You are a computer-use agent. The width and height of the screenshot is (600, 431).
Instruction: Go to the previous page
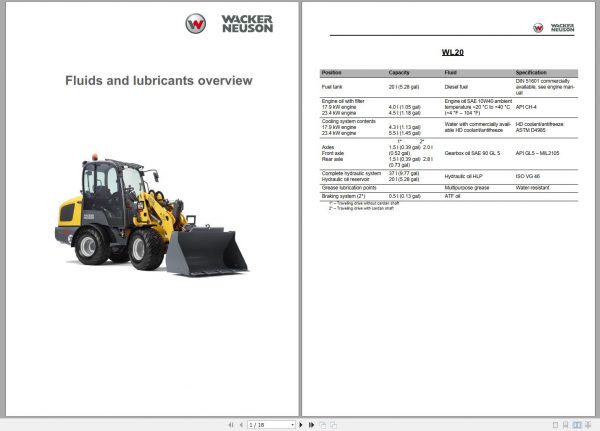point(241,425)
